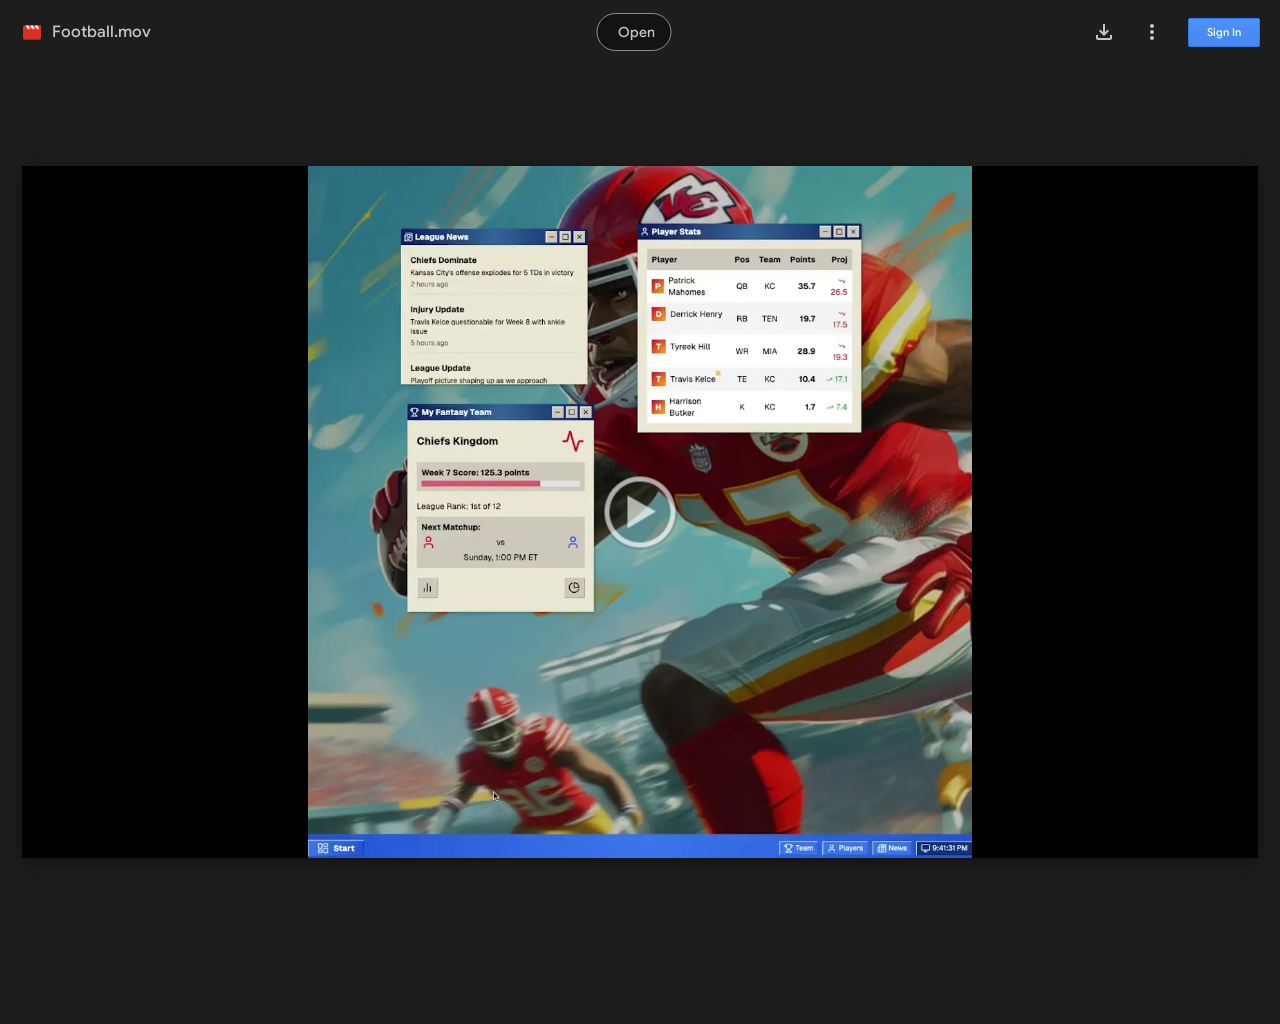Click the Team taskbar button

[798, 848]
